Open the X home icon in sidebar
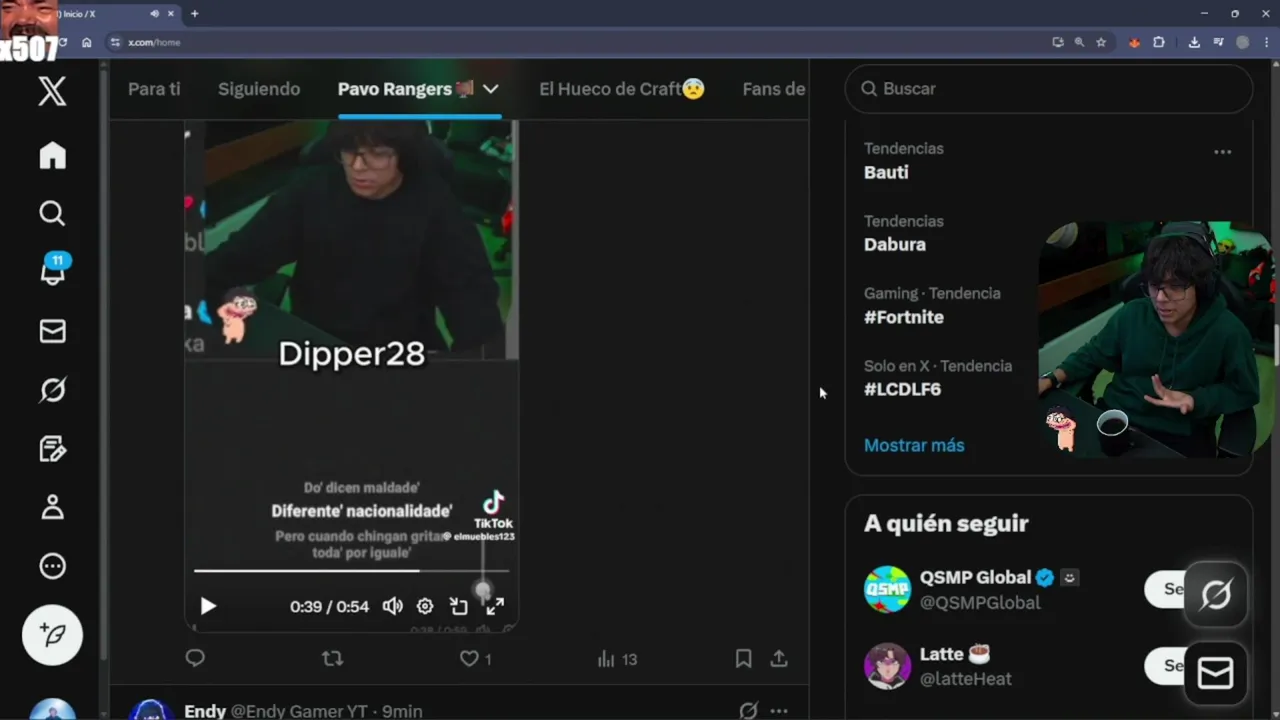1280x720 pixels. (x=52, y=156)
